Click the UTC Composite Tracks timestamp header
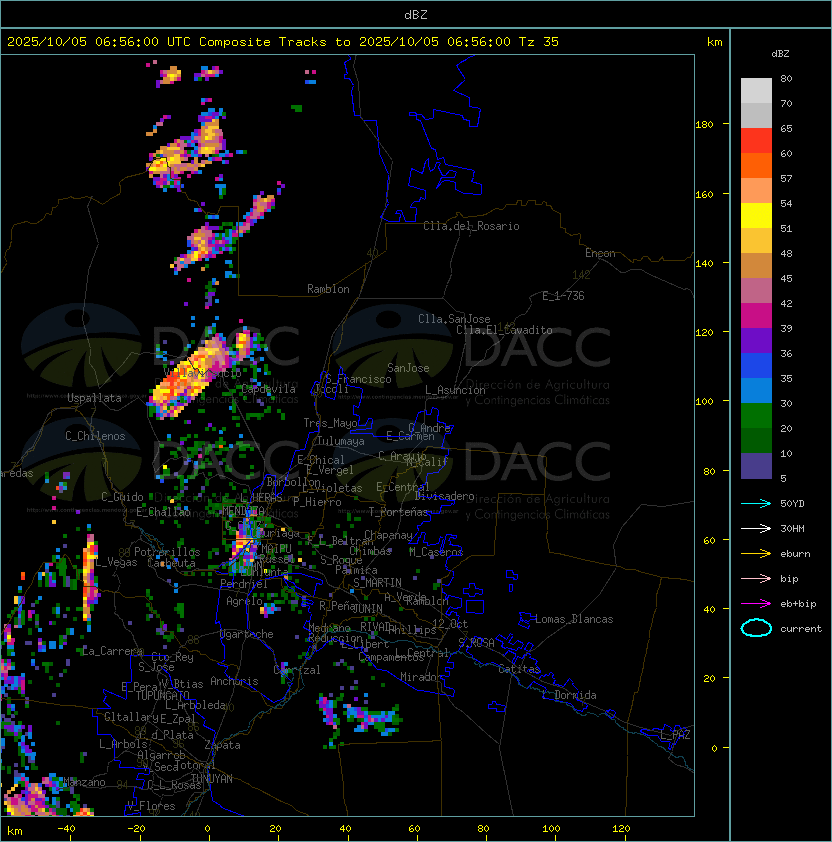The image size is (832, 842). 283,42
